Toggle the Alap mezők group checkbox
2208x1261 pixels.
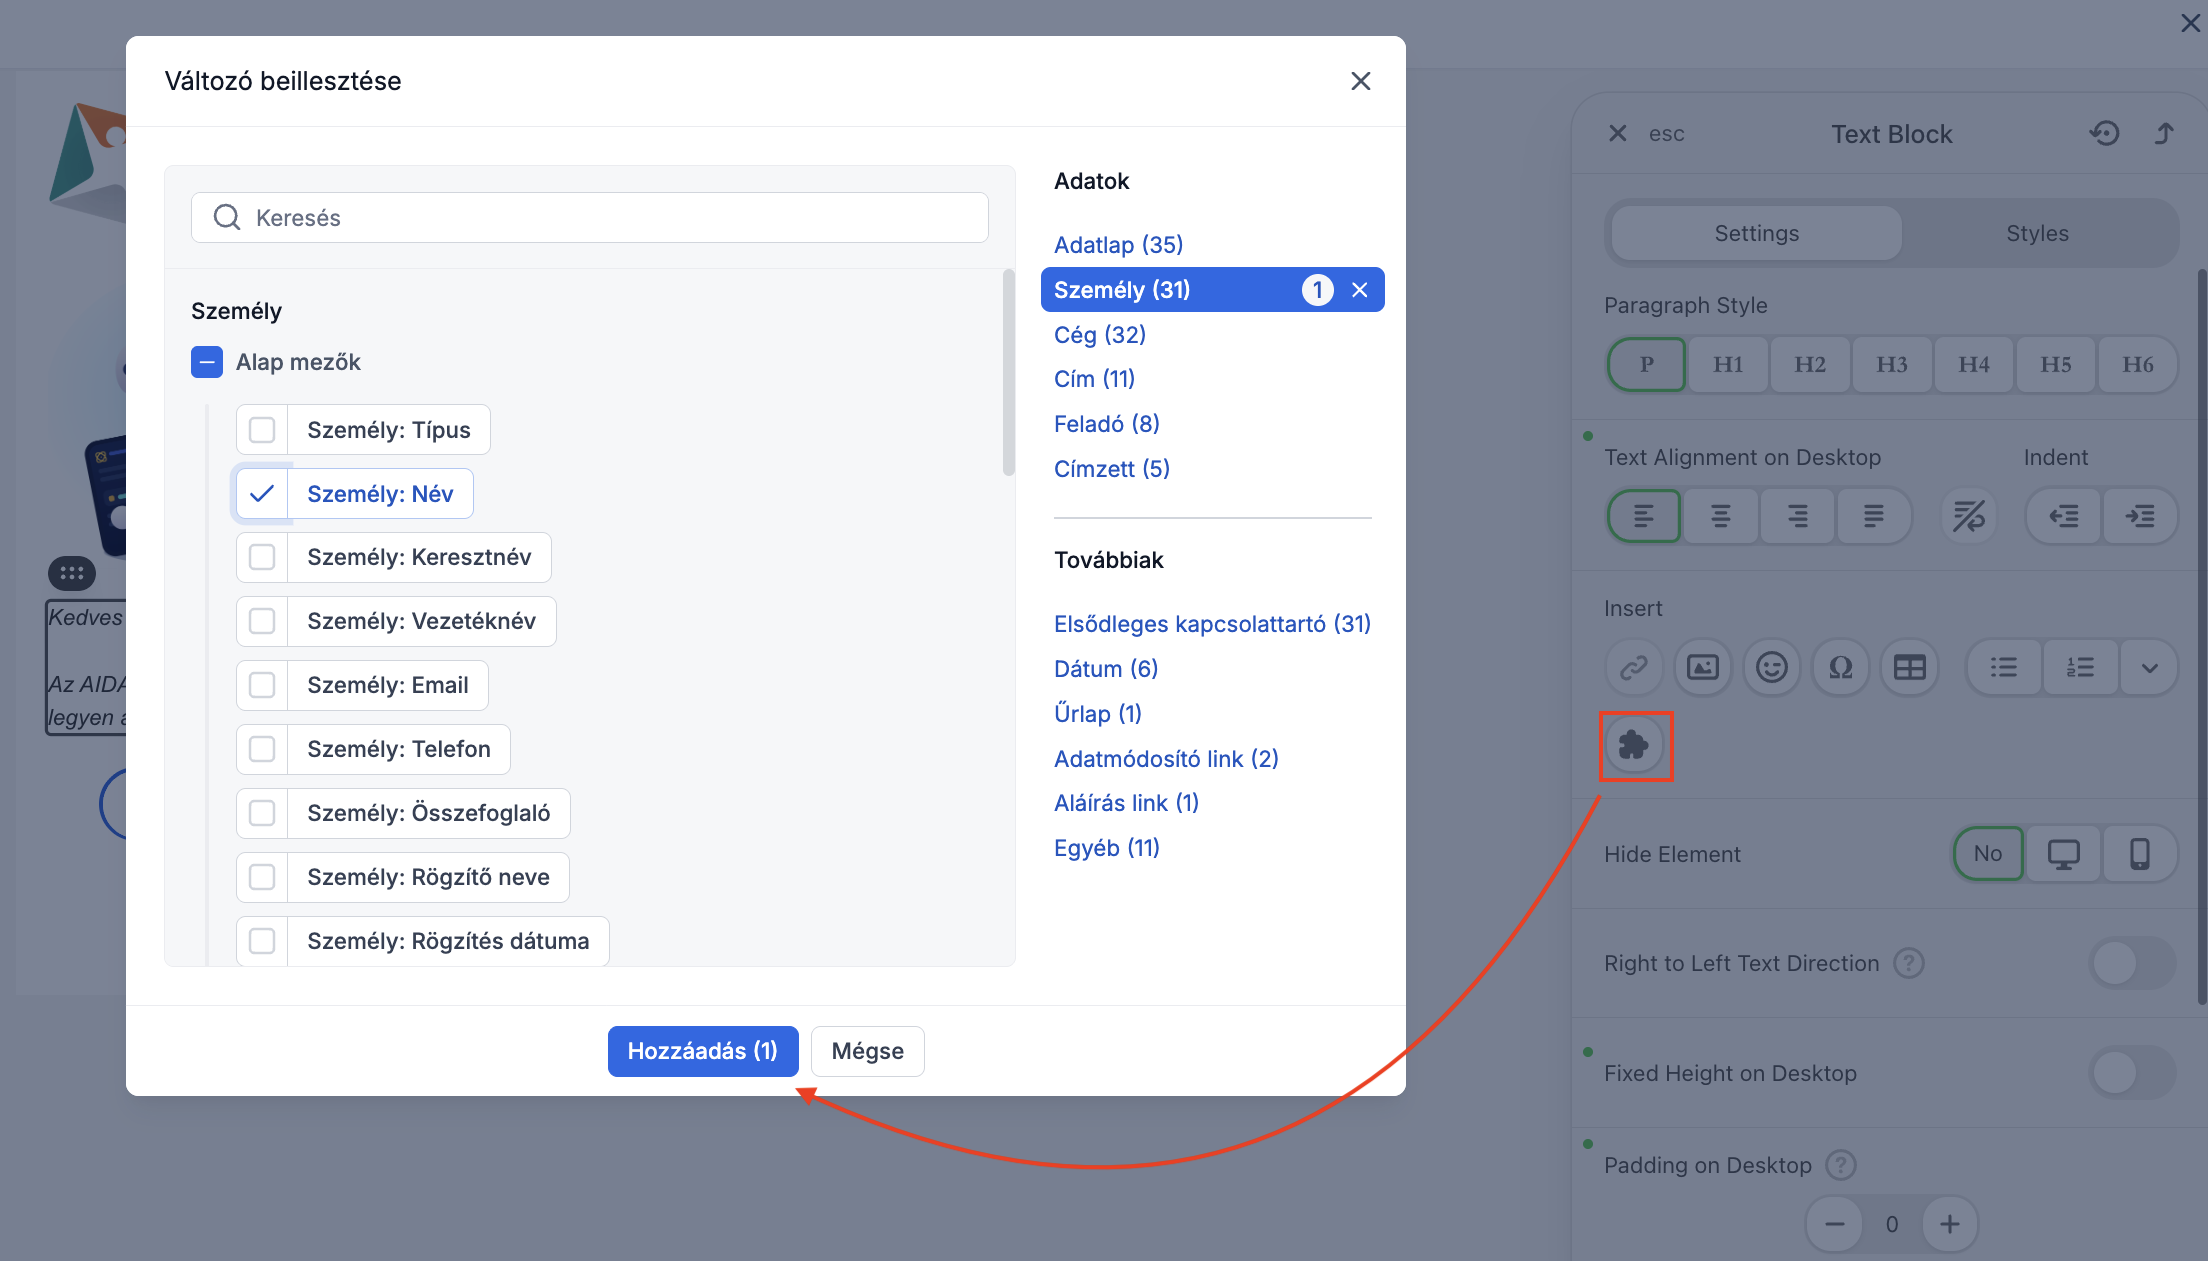pyautogui.click(x=207, y=362)
